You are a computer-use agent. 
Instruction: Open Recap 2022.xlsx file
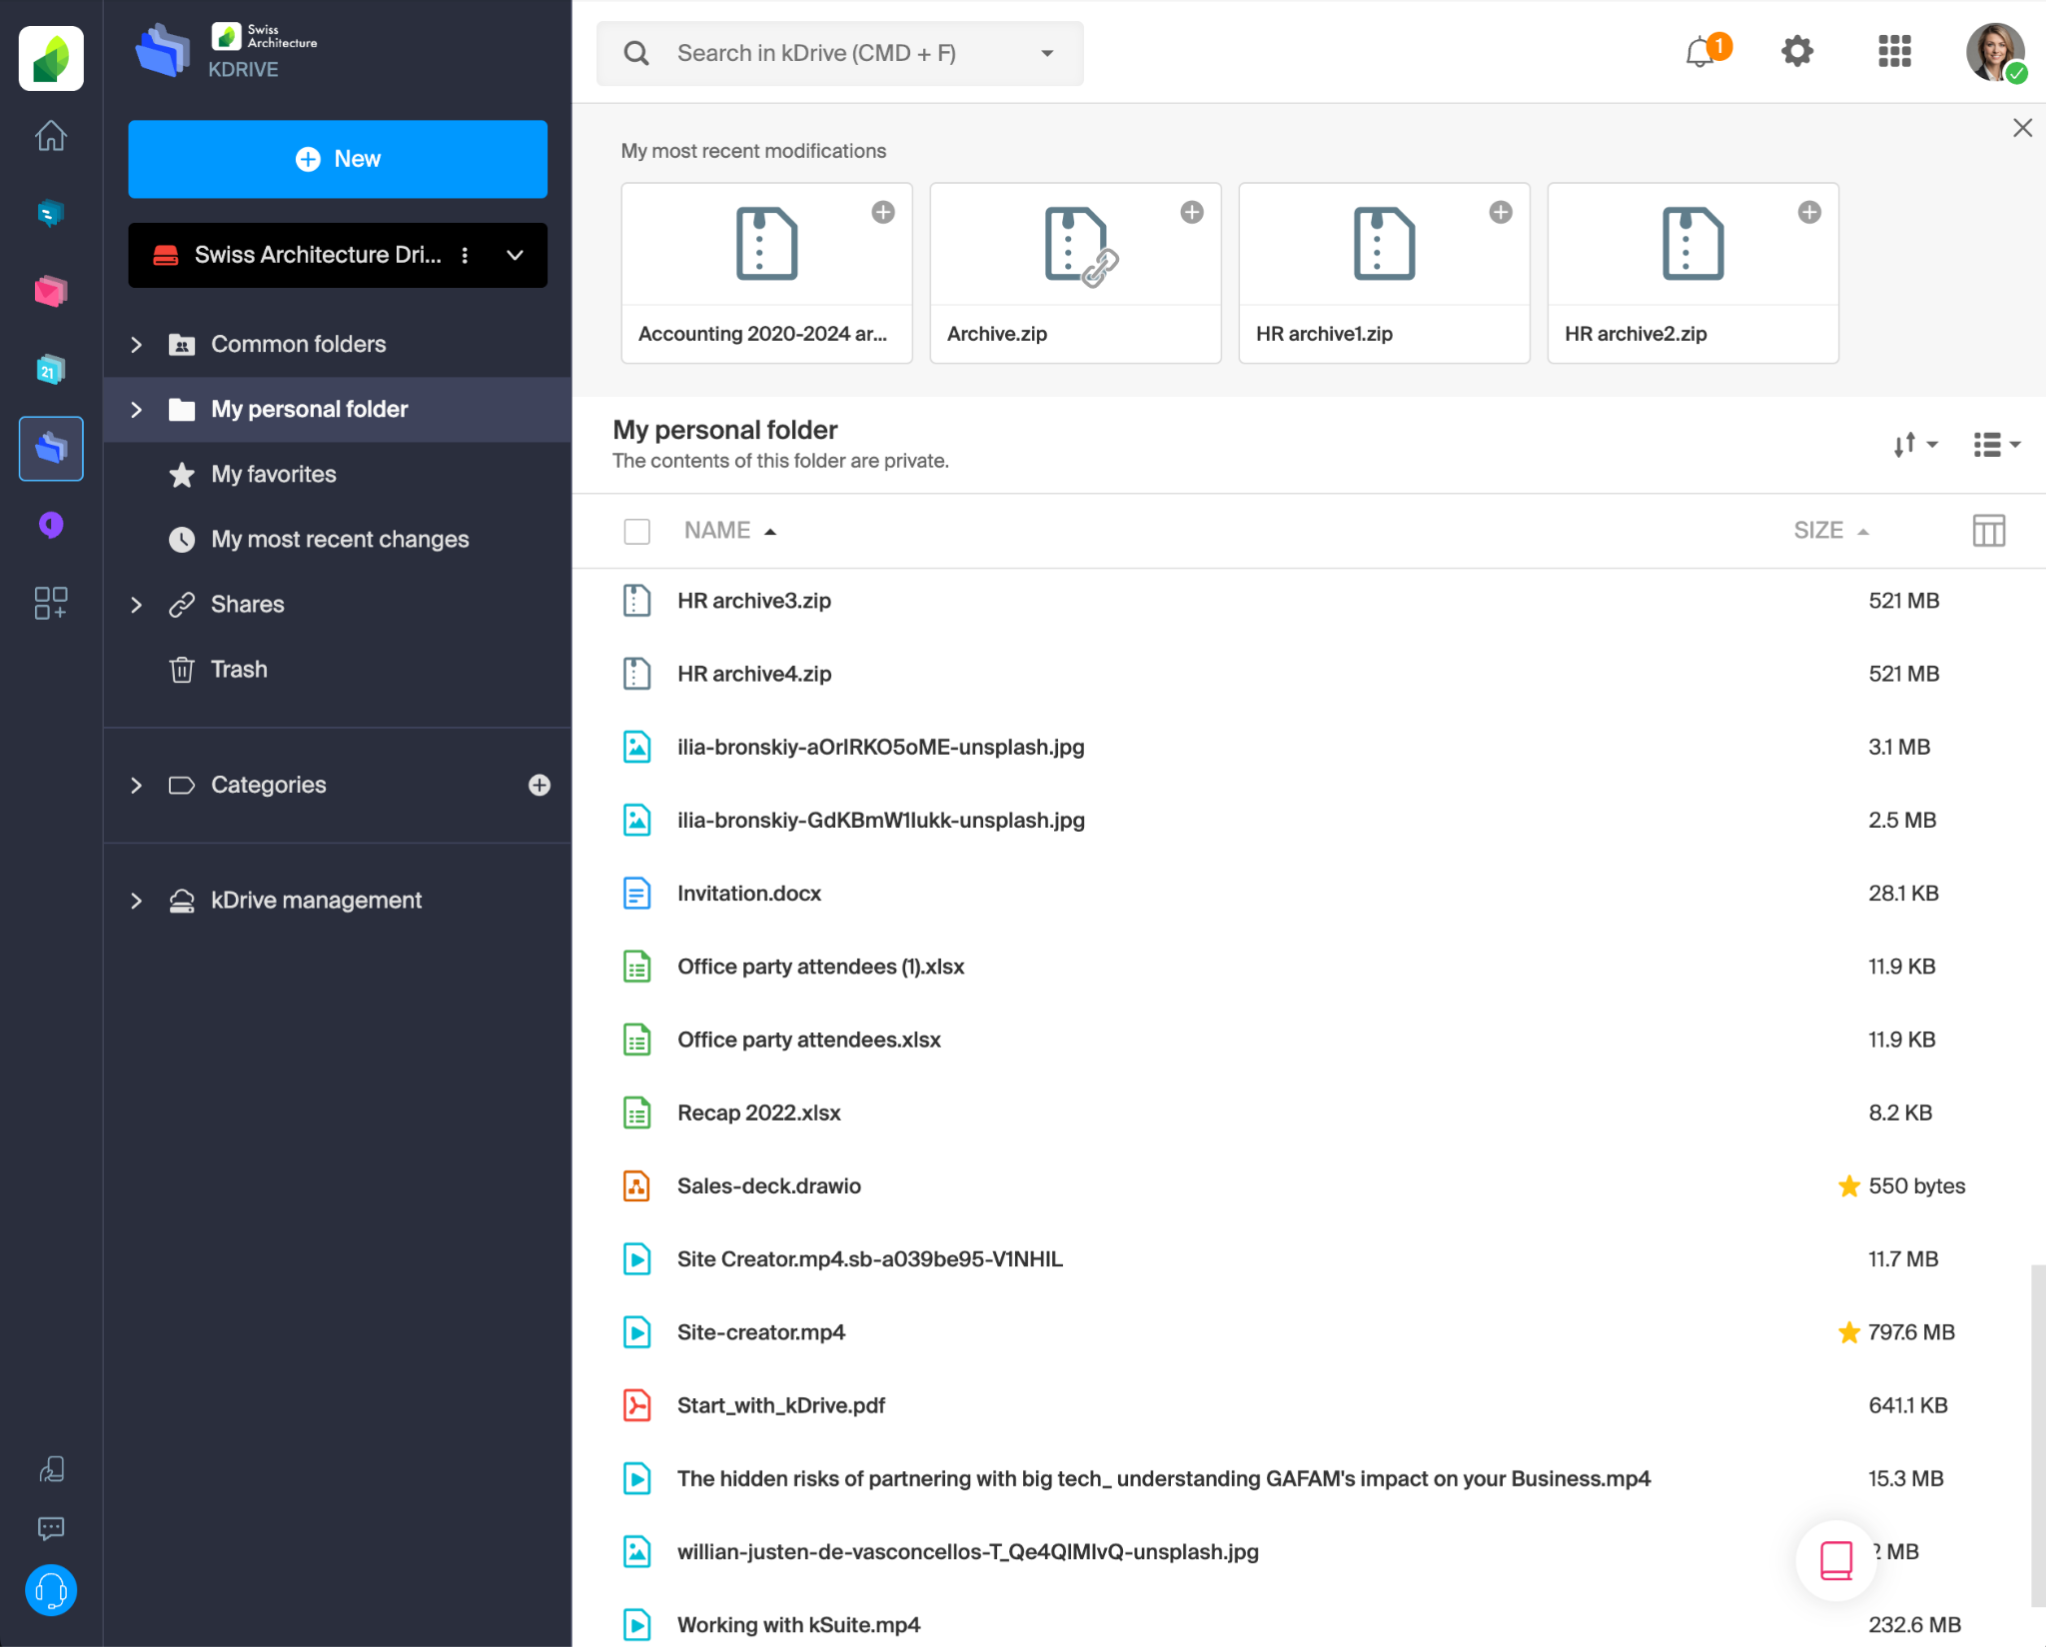(x=759, y=1113)
